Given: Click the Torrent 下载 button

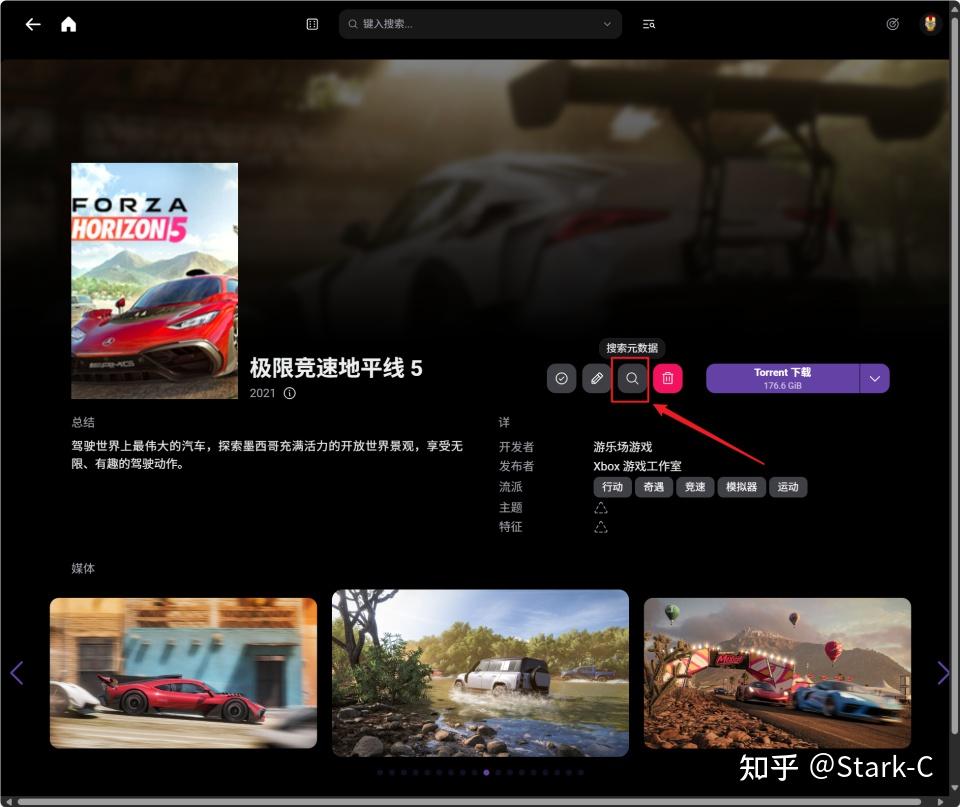Looking at the screenshot, I should (x=783, y=378).
